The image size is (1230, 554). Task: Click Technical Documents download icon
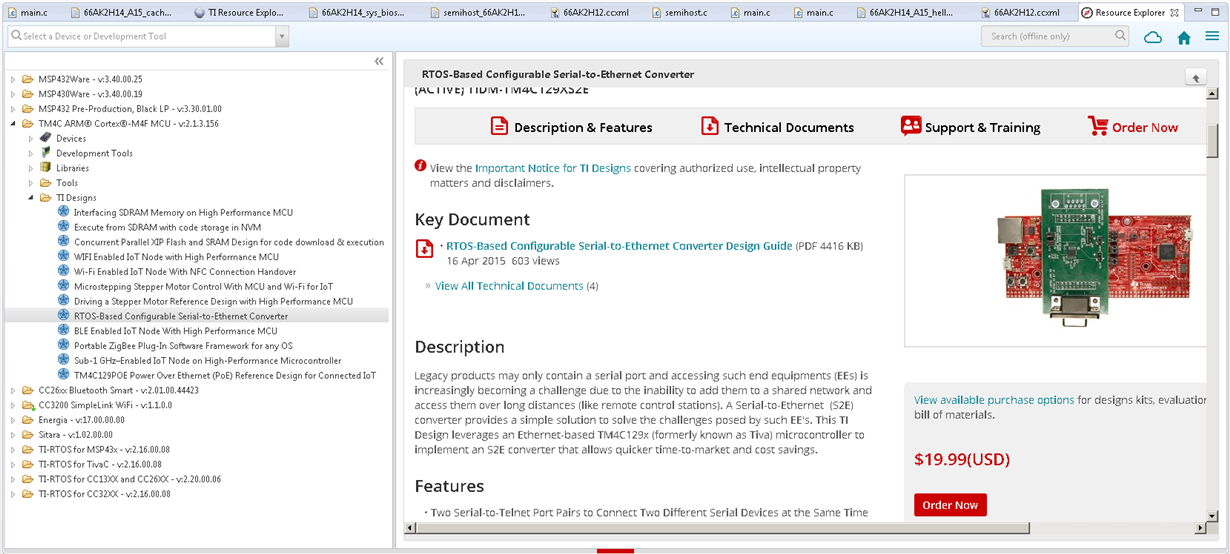[709, 126]
